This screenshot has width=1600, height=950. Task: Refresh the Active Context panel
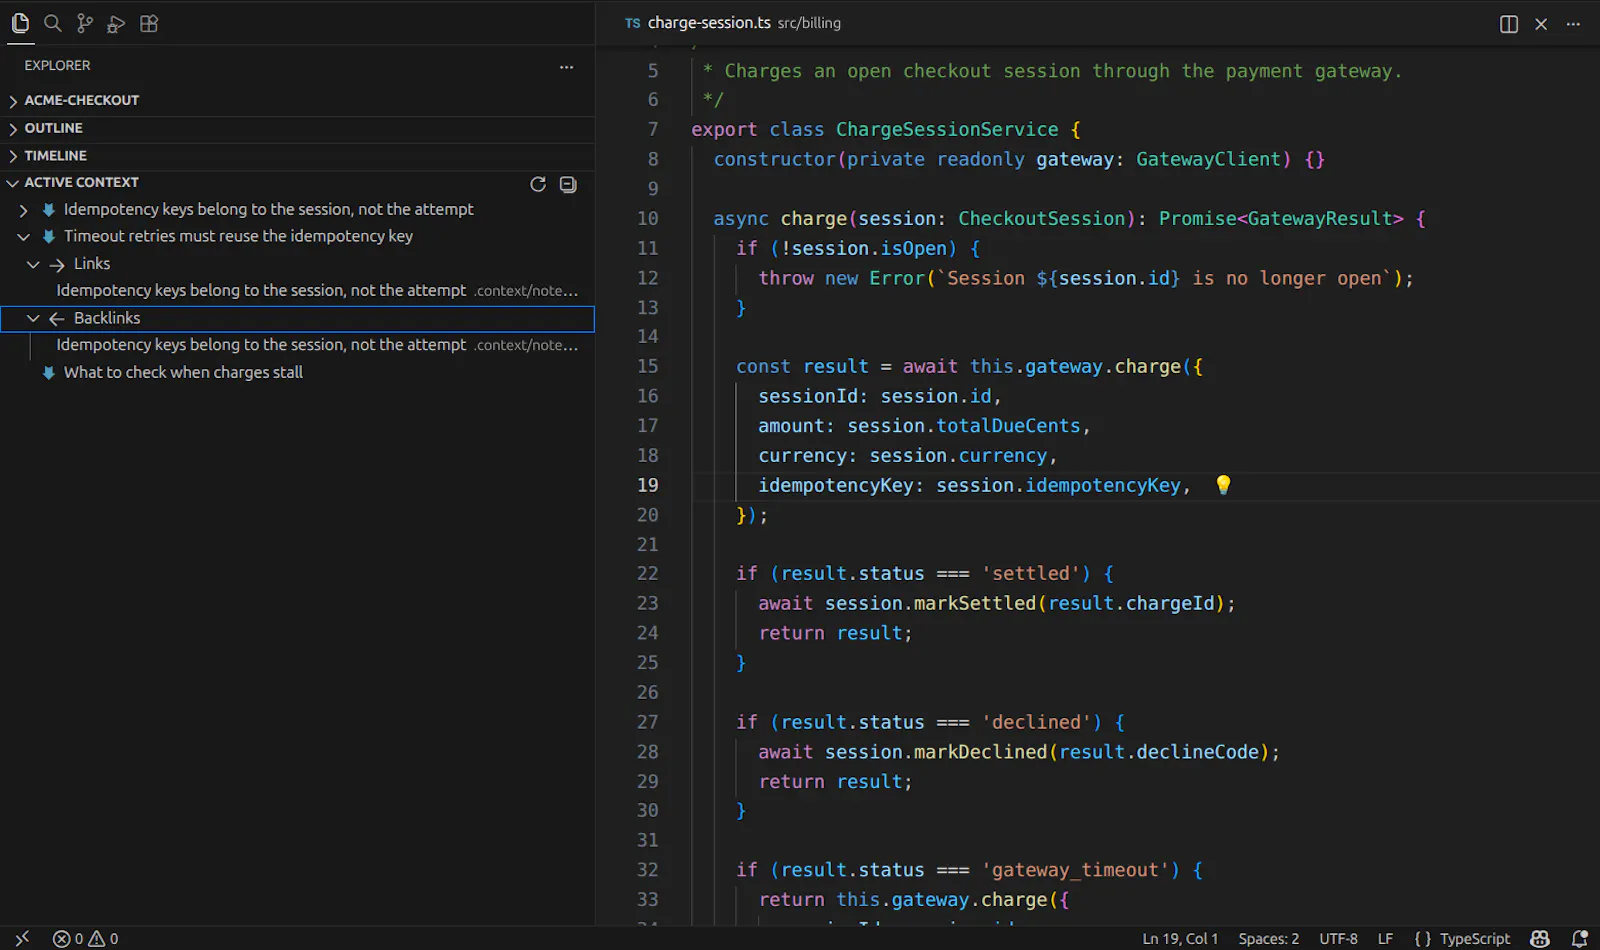tap(538, 184)
